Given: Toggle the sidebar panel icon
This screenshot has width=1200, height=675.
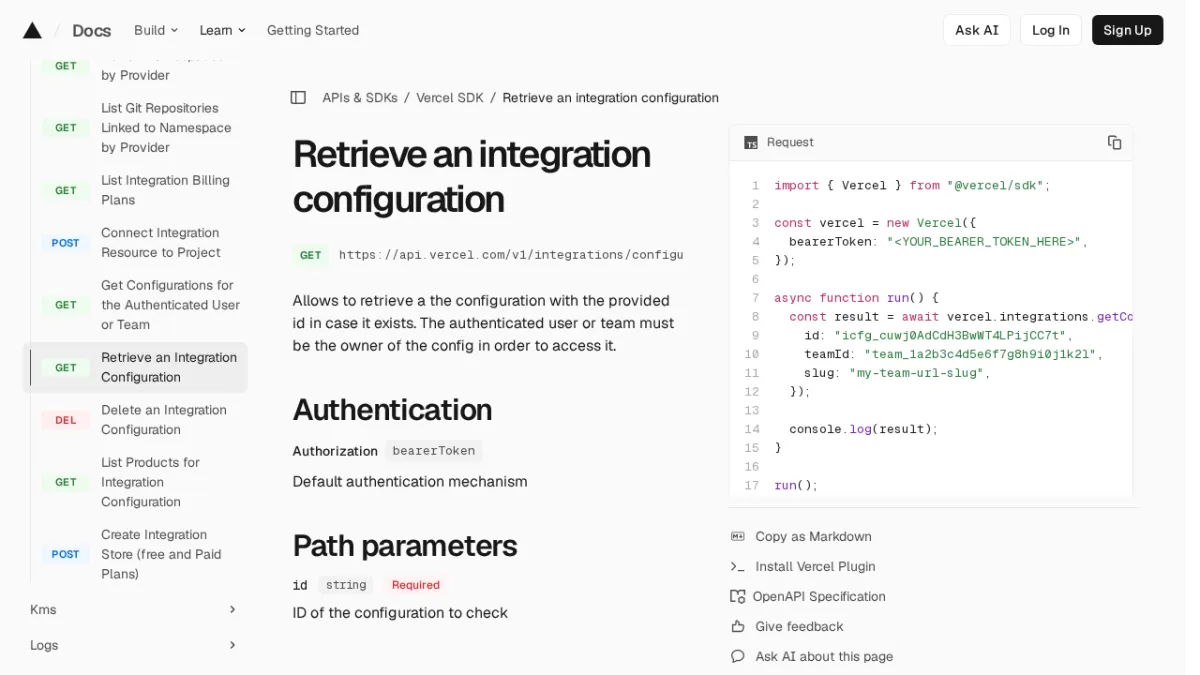Looking at the screenshot, I should pyautogui.click(x=298, y=98).
